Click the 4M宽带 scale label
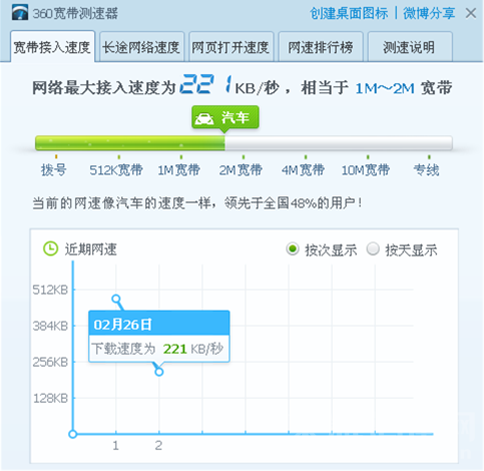 pyautogui.click(x=303, y=170)
